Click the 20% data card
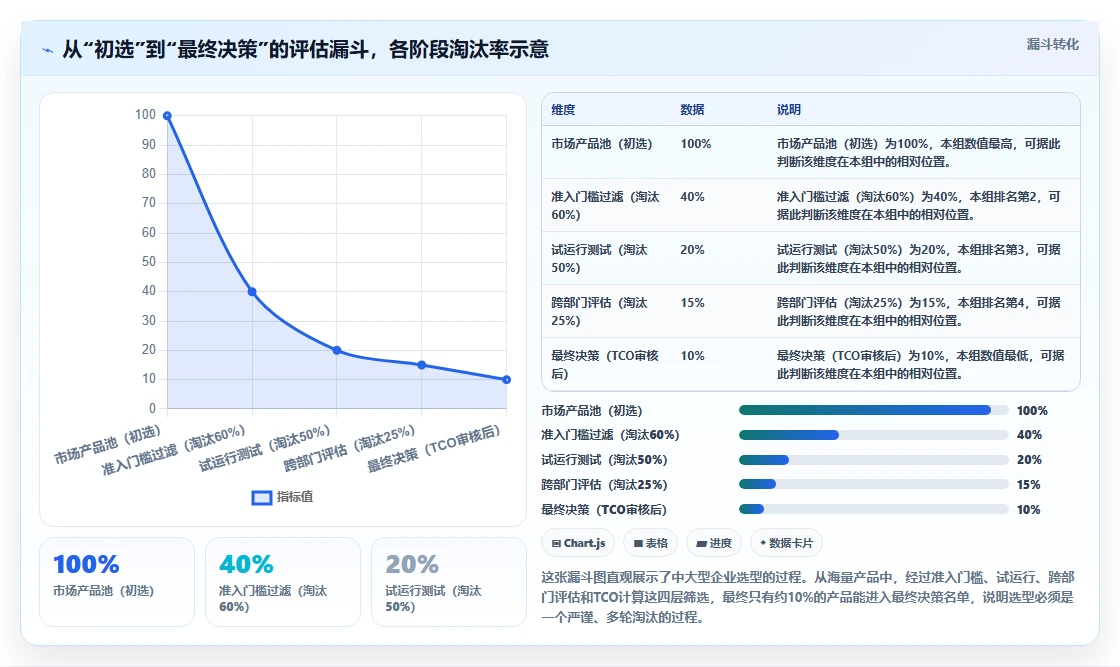This screenshot has width=1120, height=667. 449,582
